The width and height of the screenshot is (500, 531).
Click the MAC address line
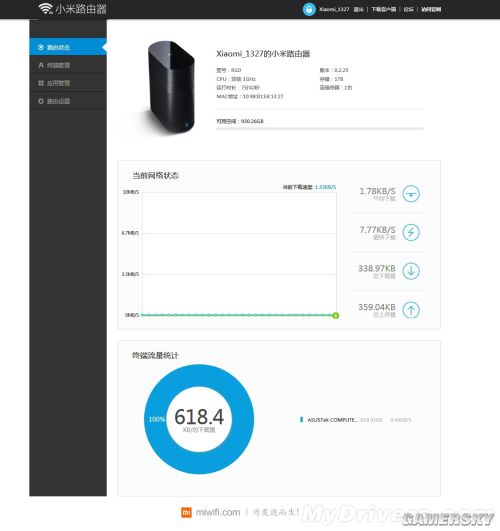point(250,97)
